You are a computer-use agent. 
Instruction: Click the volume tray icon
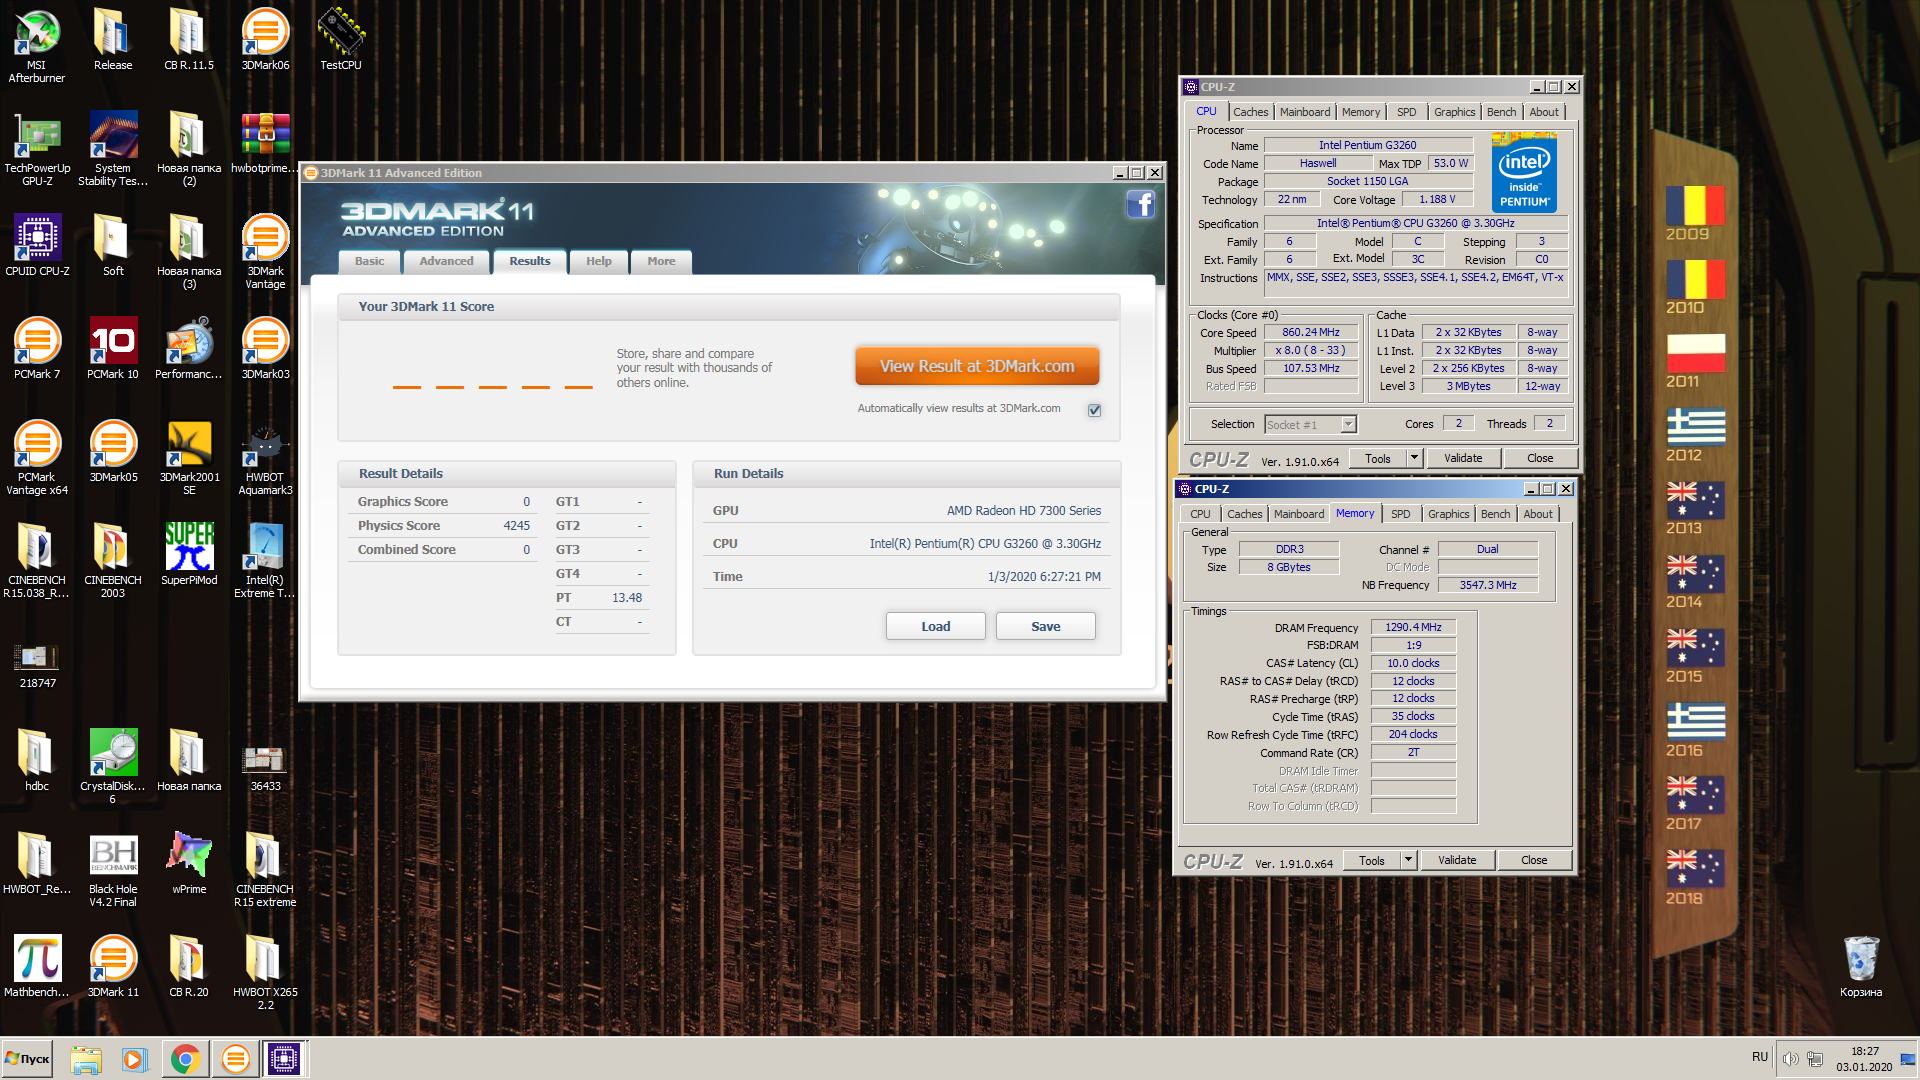coord(1790,1059)
